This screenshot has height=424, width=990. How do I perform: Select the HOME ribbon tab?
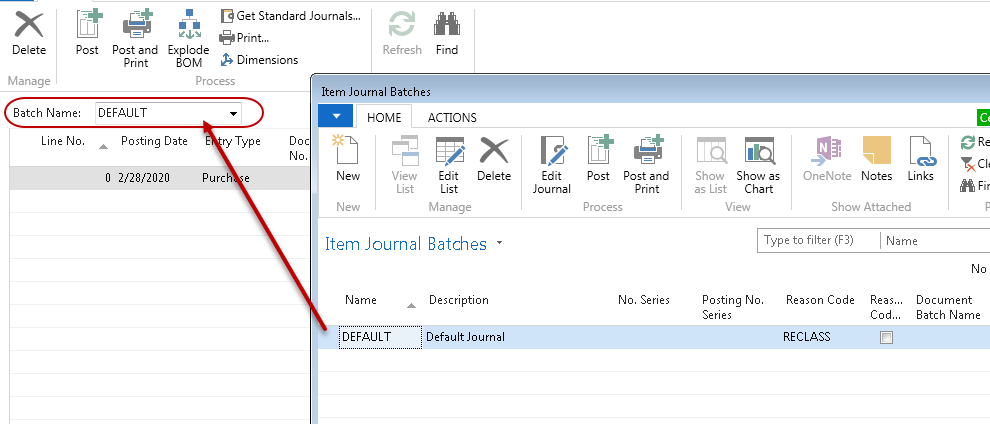coord(384,118)
